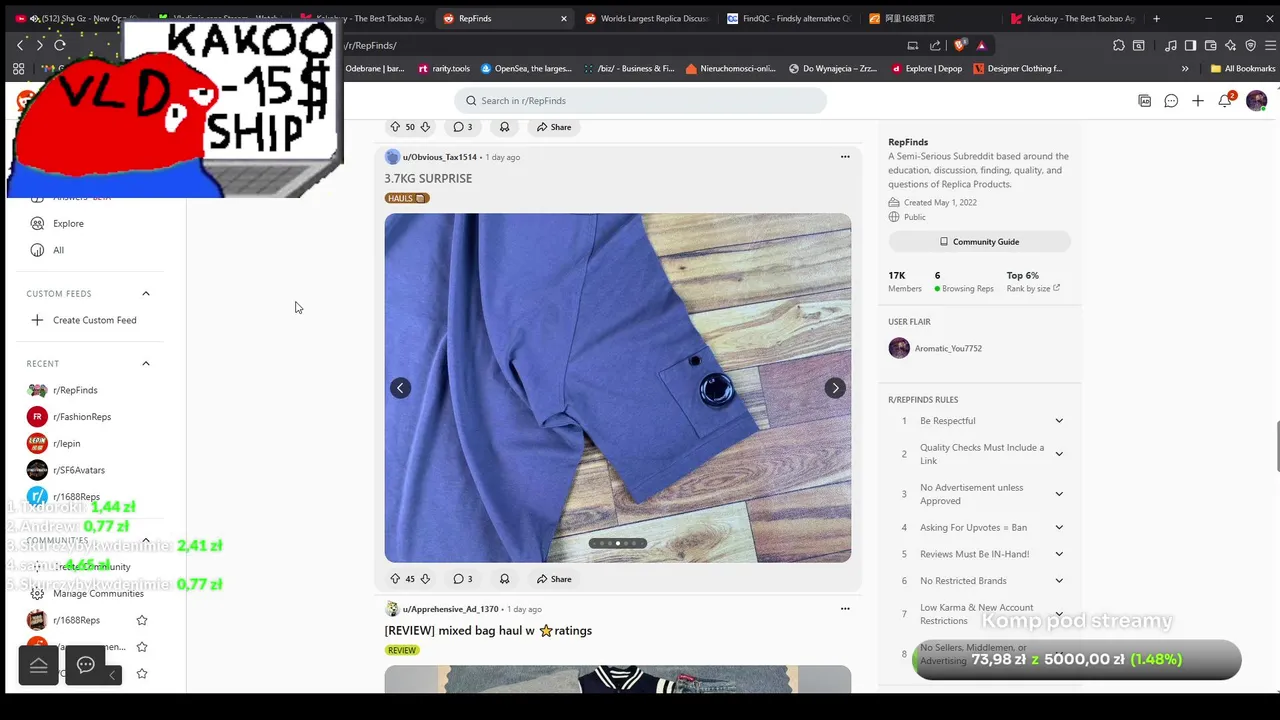Open the Reddit chat bubble icon
This screenshot has width=1280, height=720.
coord(1171,101)
